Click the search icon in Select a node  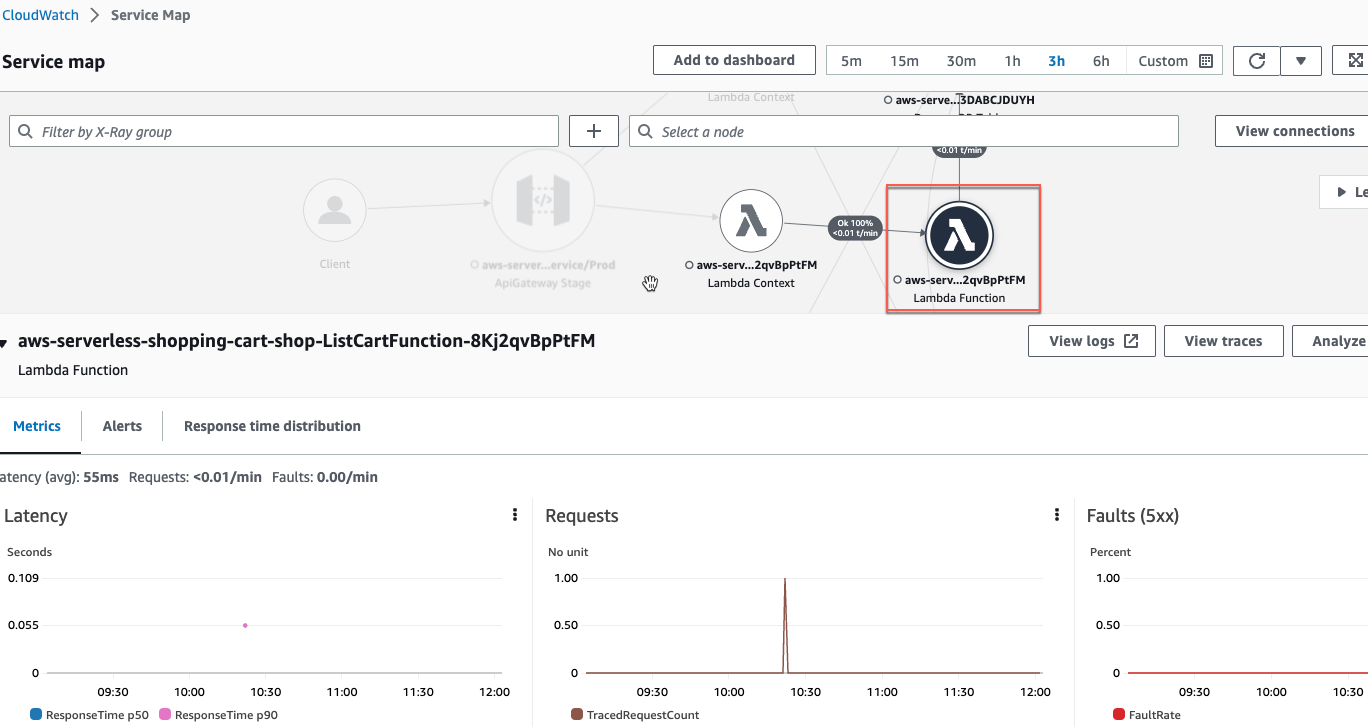(646, 132)
